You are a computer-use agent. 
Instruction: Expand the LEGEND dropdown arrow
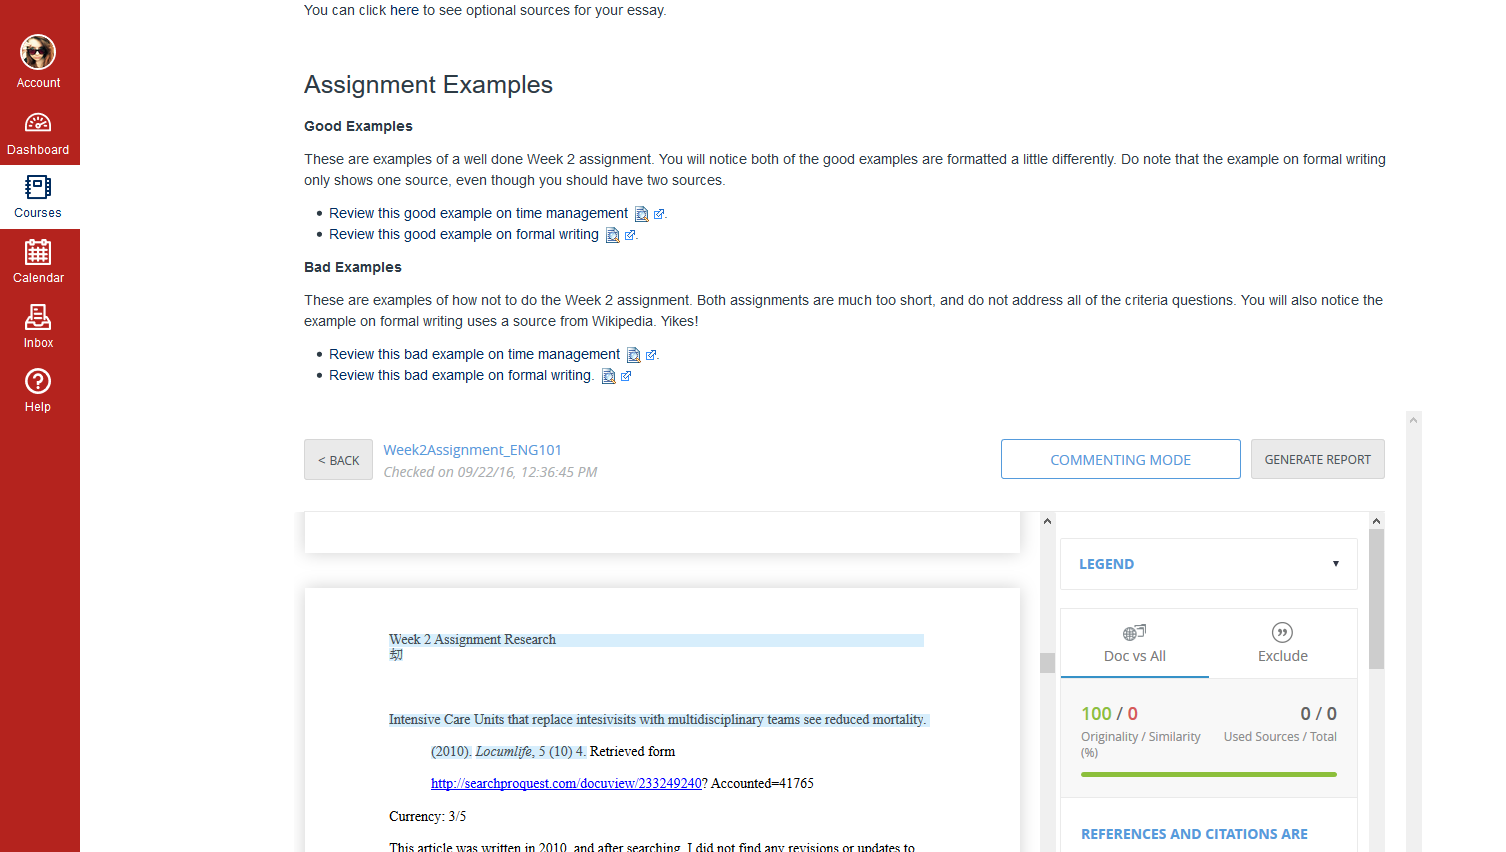pos(1336,564)
